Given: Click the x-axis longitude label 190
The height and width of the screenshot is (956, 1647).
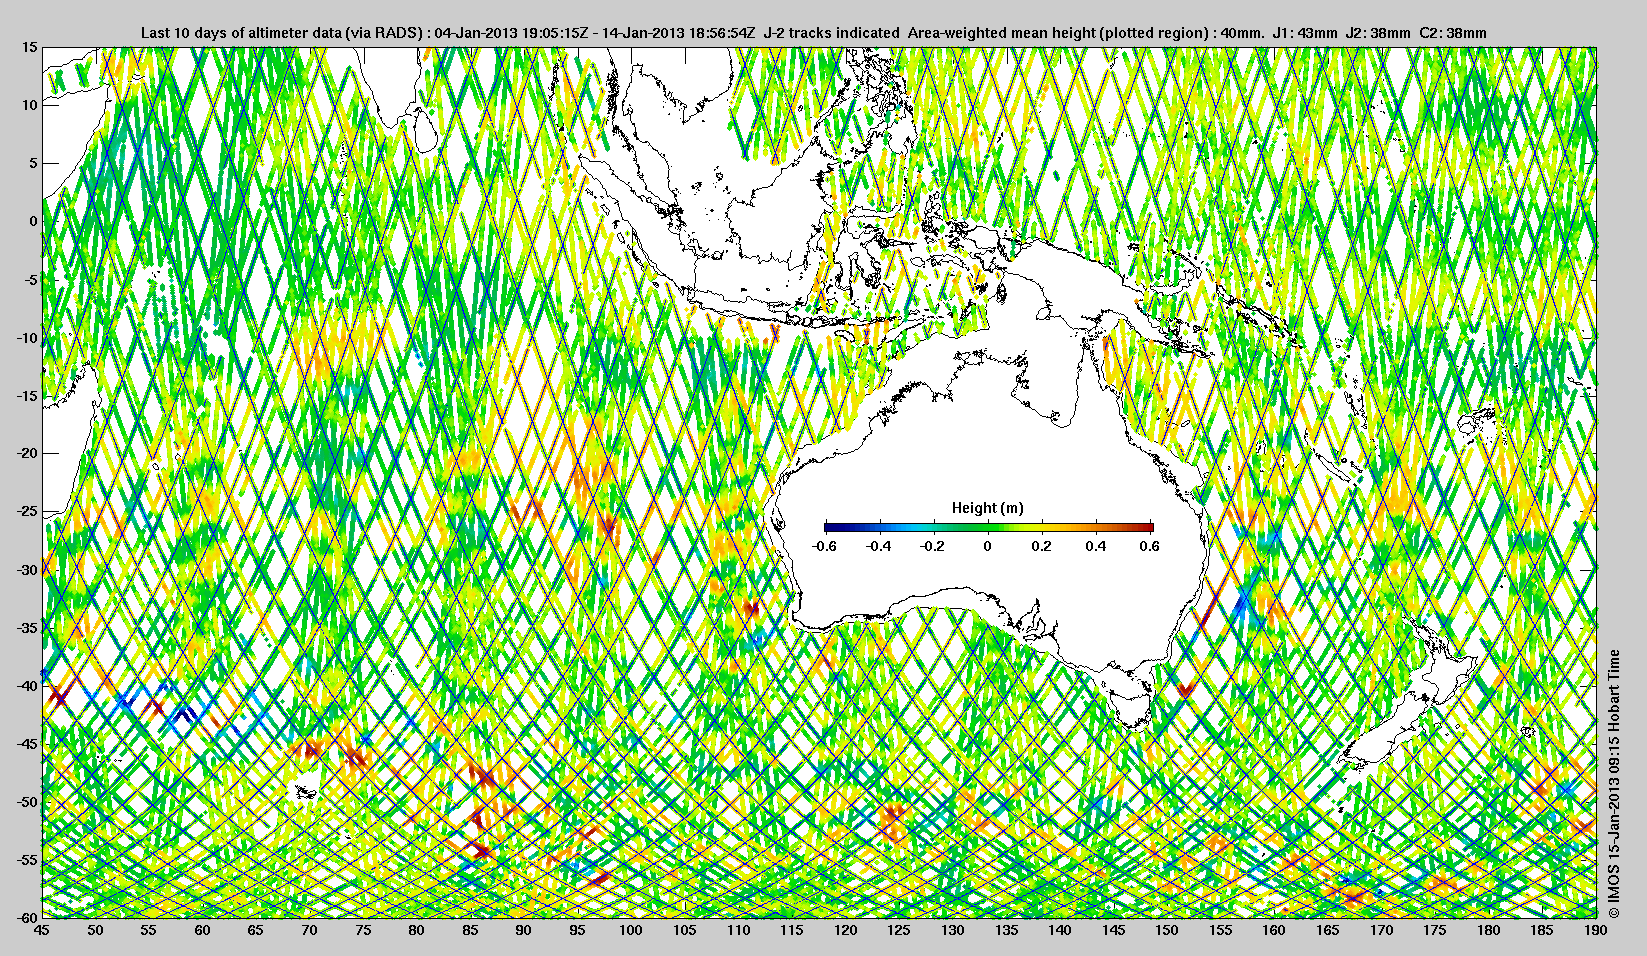Looking at the screenshot, I should click(x=1596, y=930).
